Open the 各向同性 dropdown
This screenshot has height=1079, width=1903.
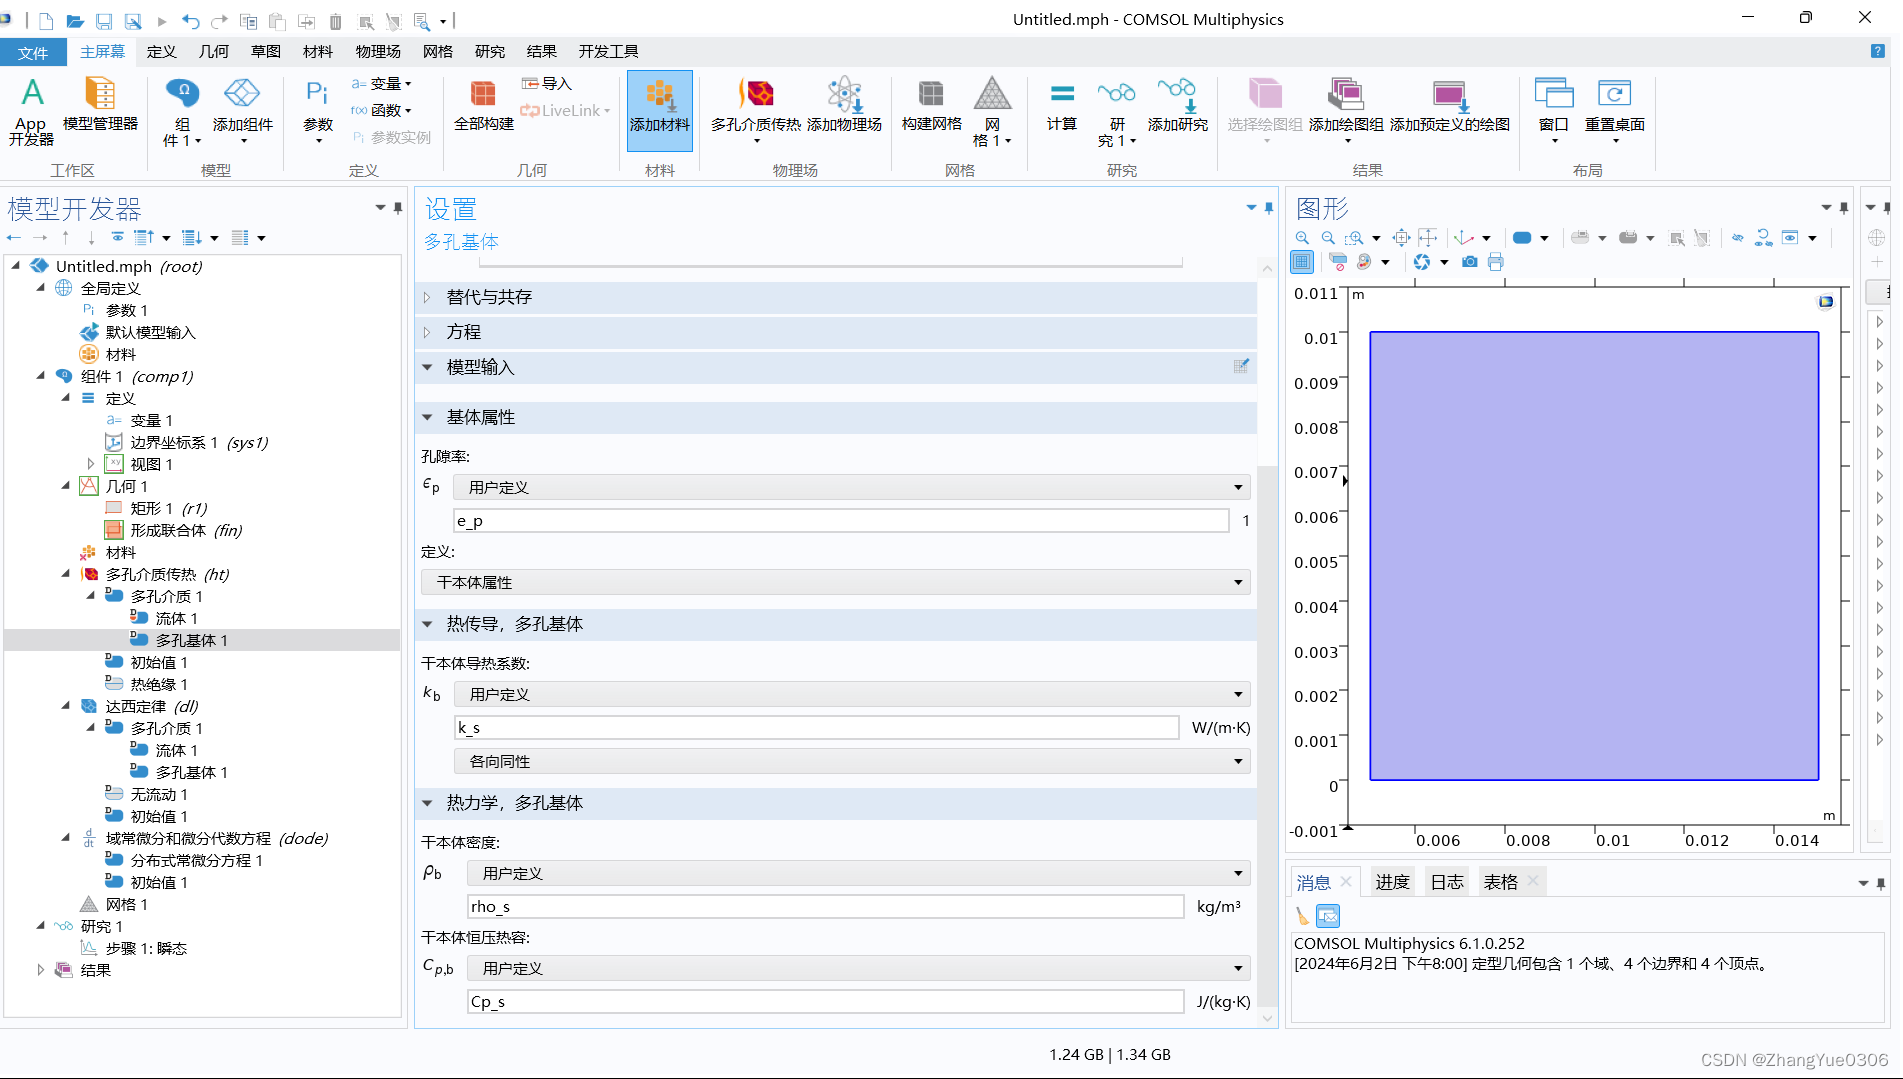[852, 761]
